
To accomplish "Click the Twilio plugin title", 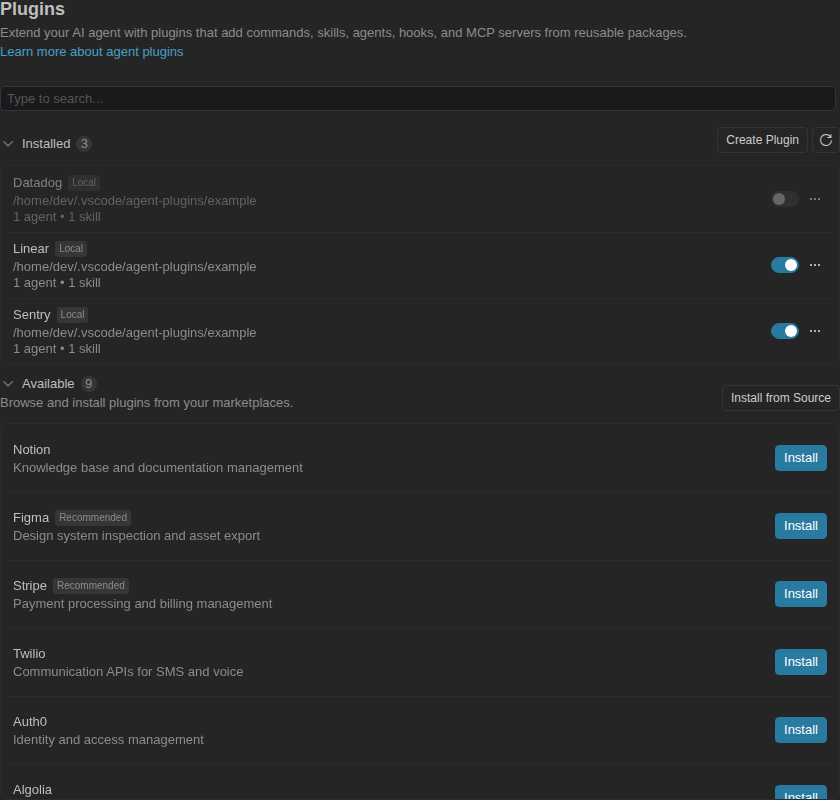I will coord(29,654).
